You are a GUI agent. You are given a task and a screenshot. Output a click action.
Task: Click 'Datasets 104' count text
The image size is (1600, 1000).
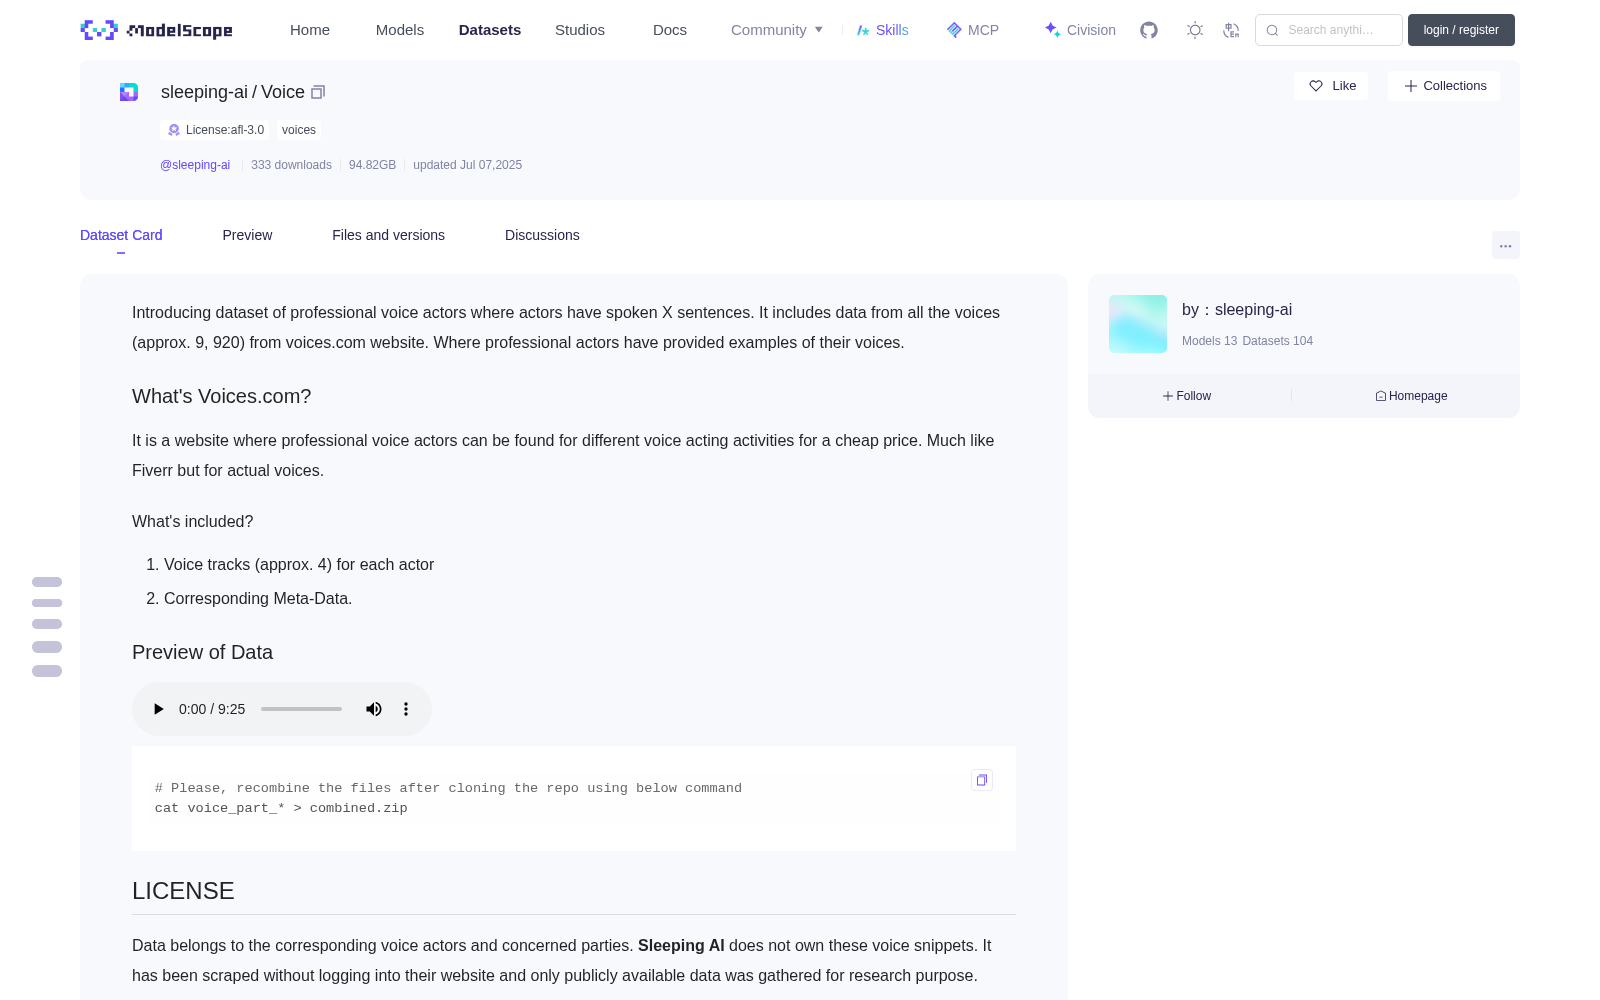[x=1277, y=341]
